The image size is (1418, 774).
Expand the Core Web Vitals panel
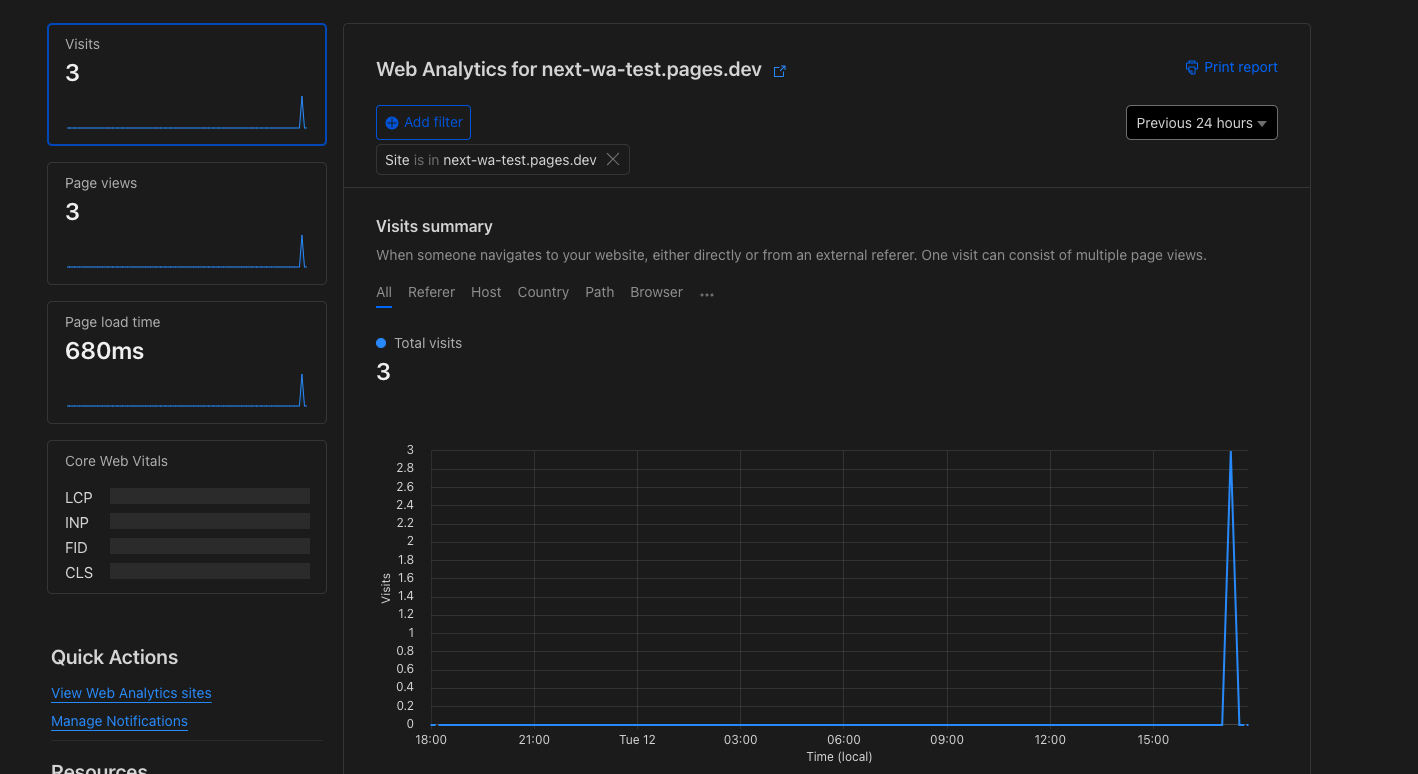(x=186, y=516)
